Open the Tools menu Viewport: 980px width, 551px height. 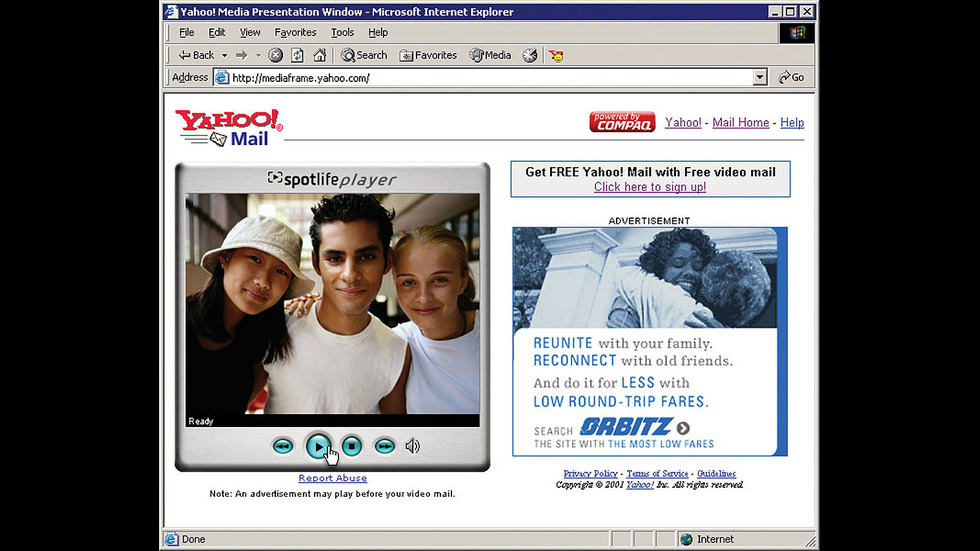pyautogui.click(x=342, y=33)
